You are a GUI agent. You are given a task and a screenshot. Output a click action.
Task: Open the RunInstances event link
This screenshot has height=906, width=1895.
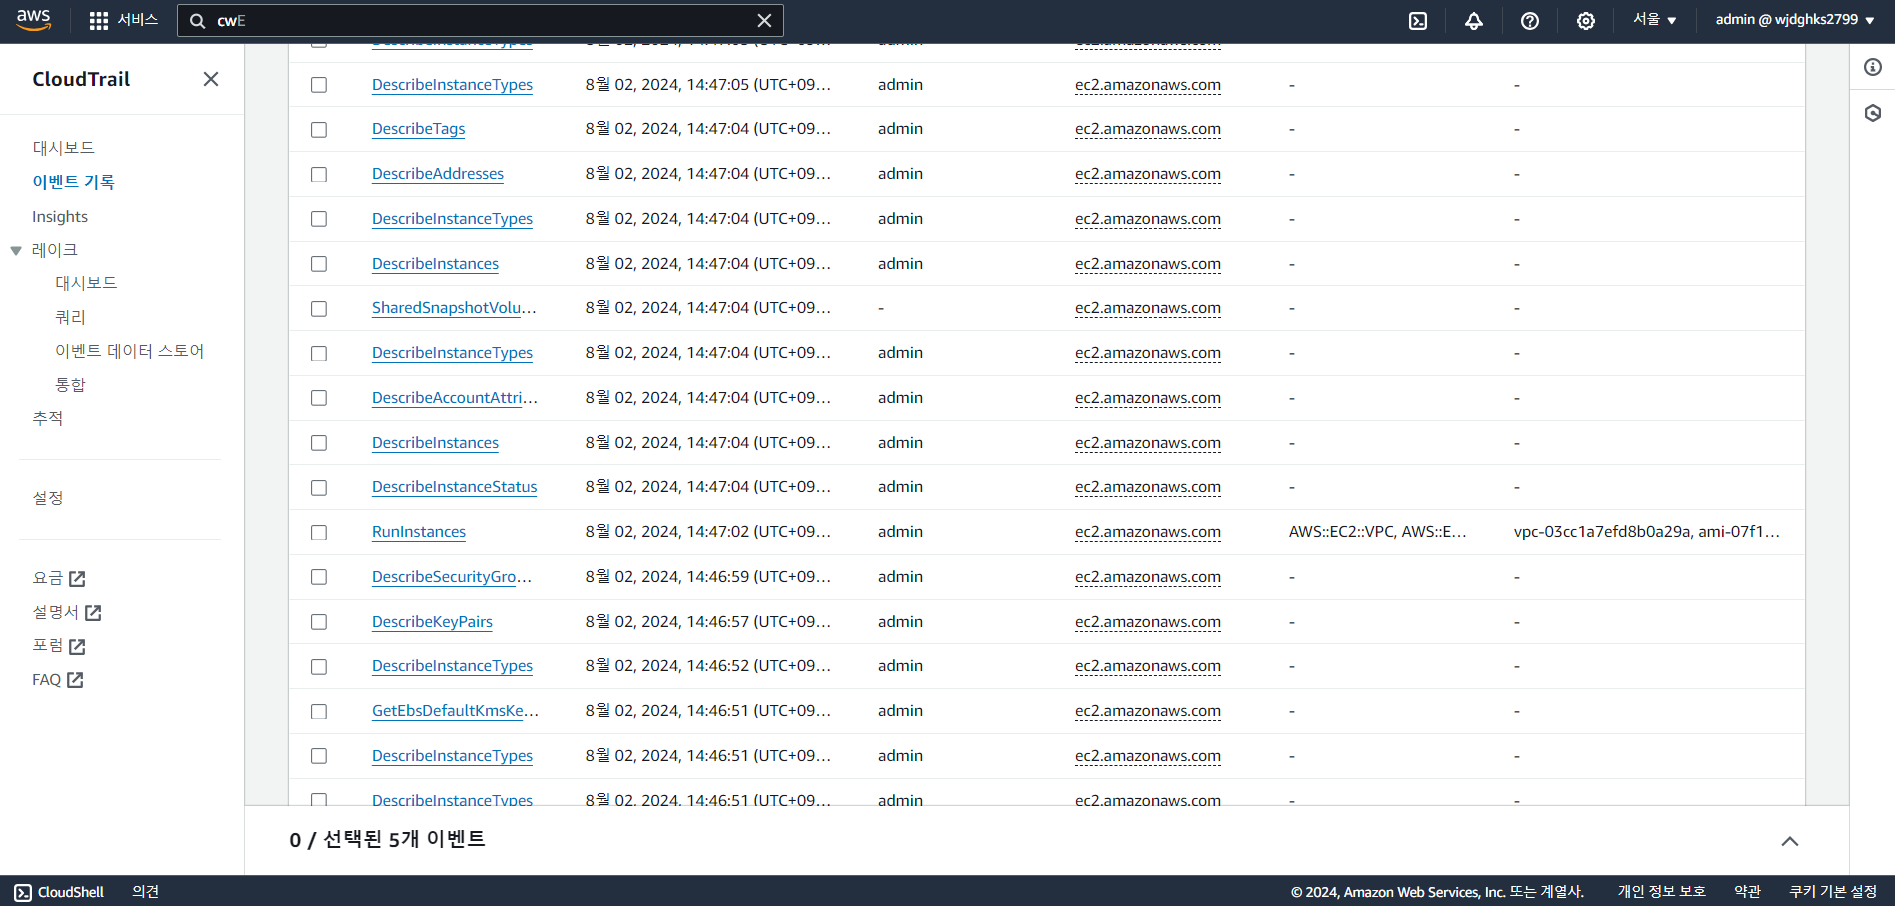(419, 532)
